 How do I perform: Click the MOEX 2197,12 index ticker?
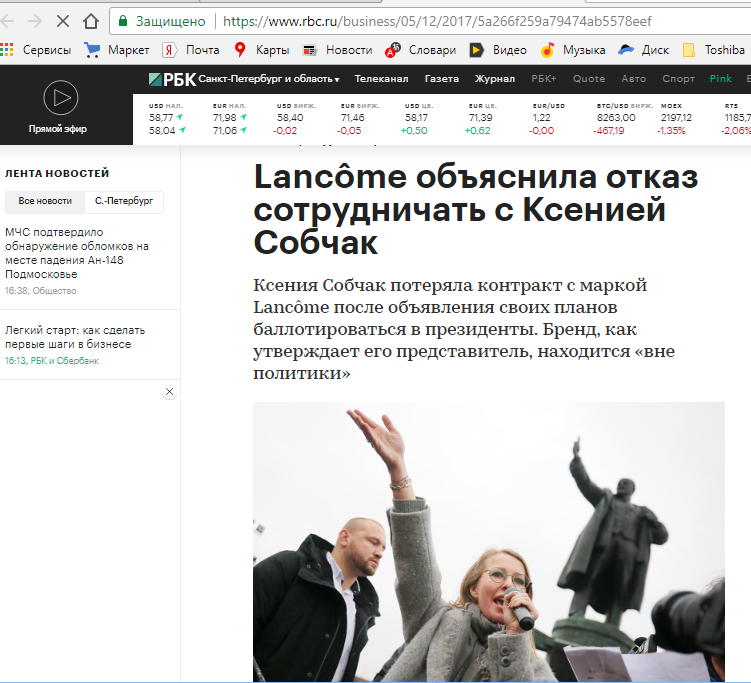coord(675,118)
